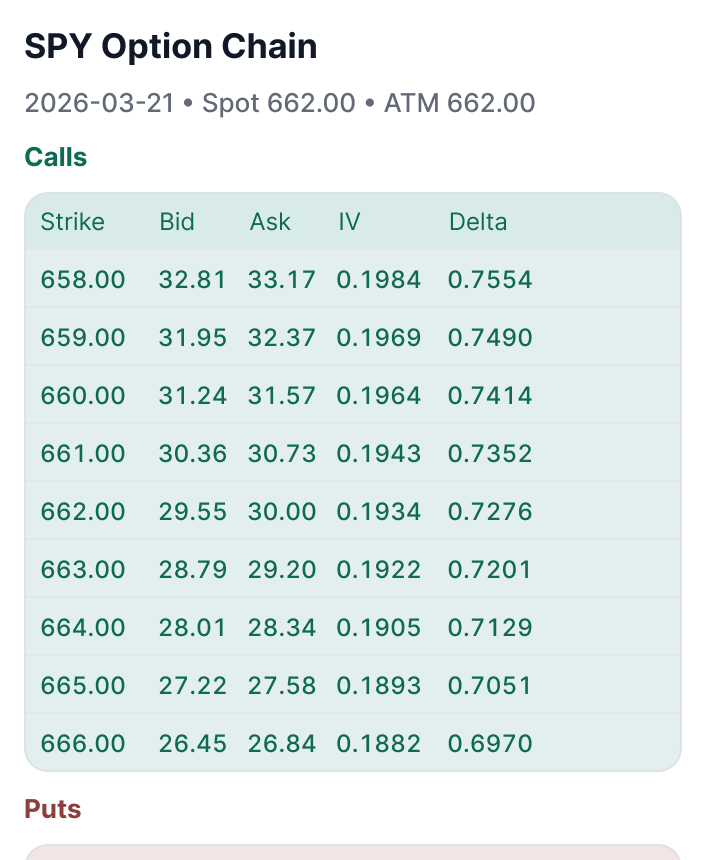
Task: Click the SPY Option Chain title
Action: 171,47
